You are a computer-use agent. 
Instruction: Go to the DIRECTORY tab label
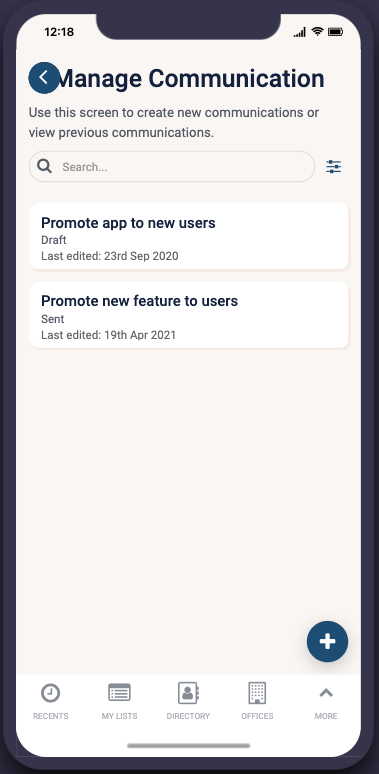[188, 716]
